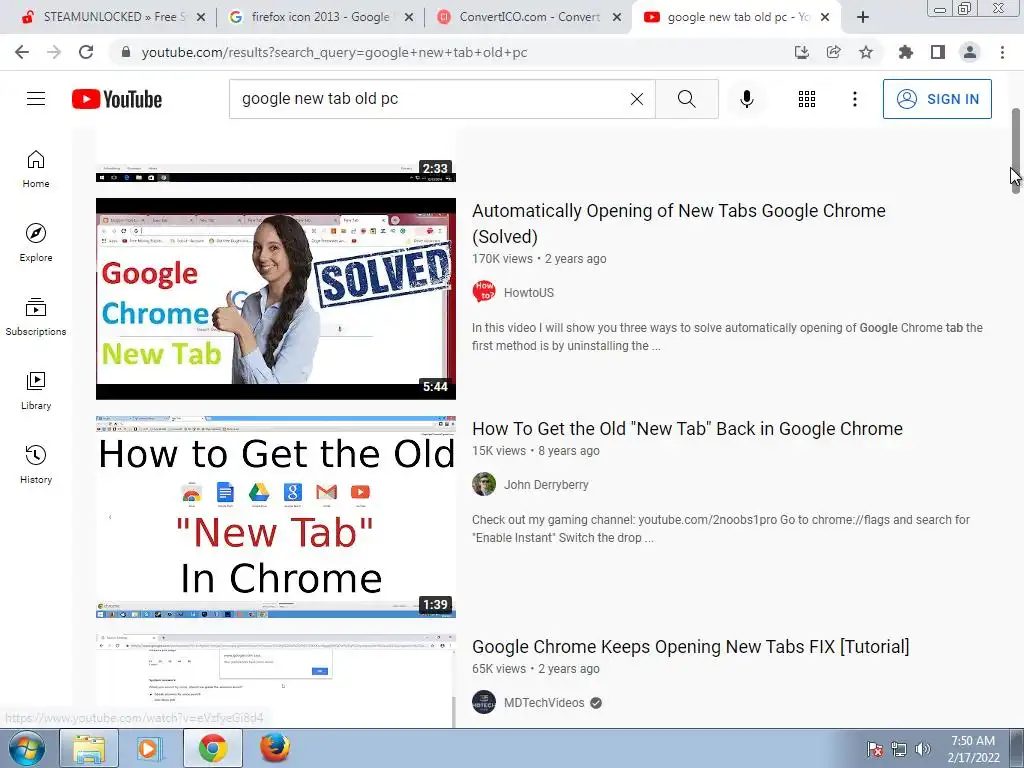Click the volume speaker tray icon
The height and width of the screenshot is (768, 1024).
click(x=923, y=749)
